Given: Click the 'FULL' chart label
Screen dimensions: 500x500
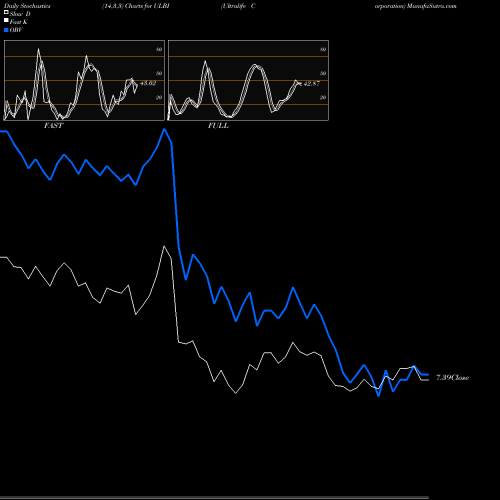Looking at the screenshot, I should pyautogui.click(x=218, y=126).
